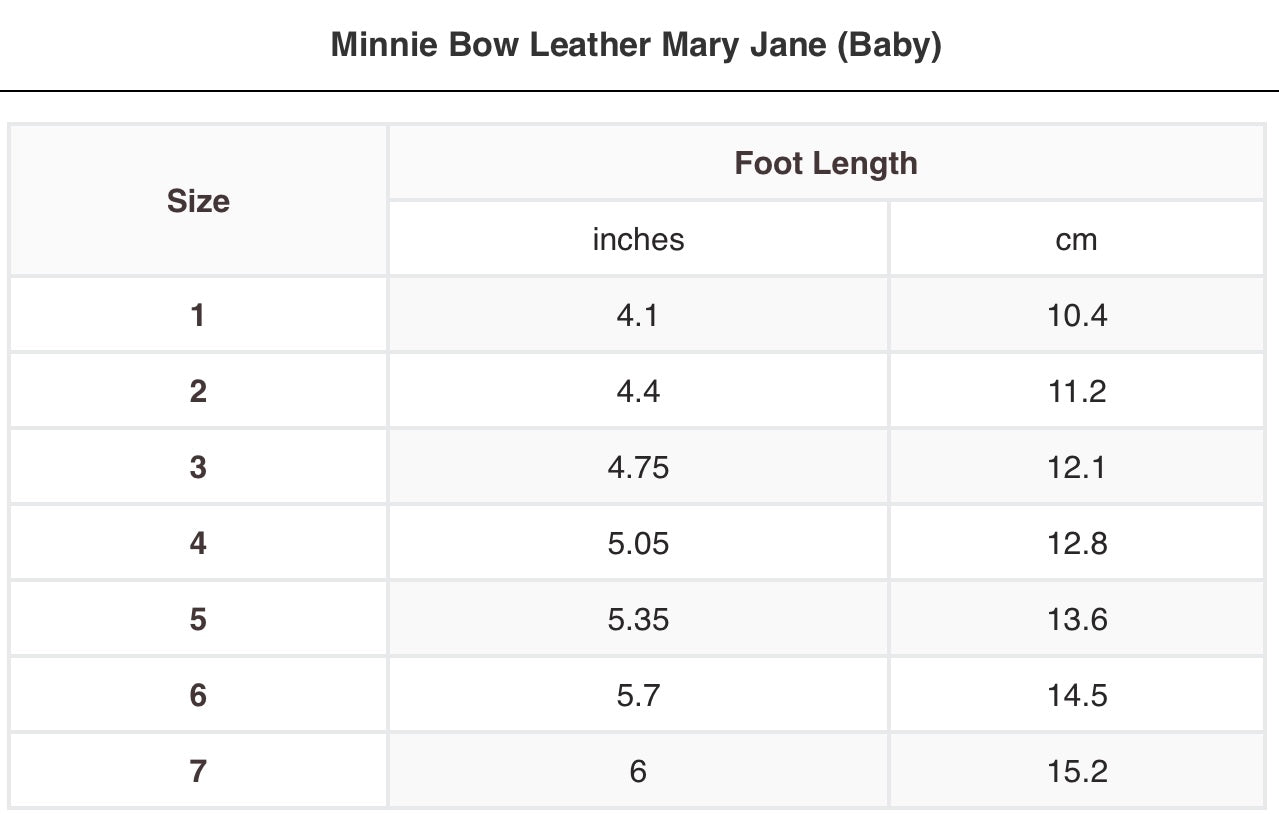This screenshot has width=1279, height=814.
Task: Select the 11.2 cm cell
Action: coord(1077,391)
